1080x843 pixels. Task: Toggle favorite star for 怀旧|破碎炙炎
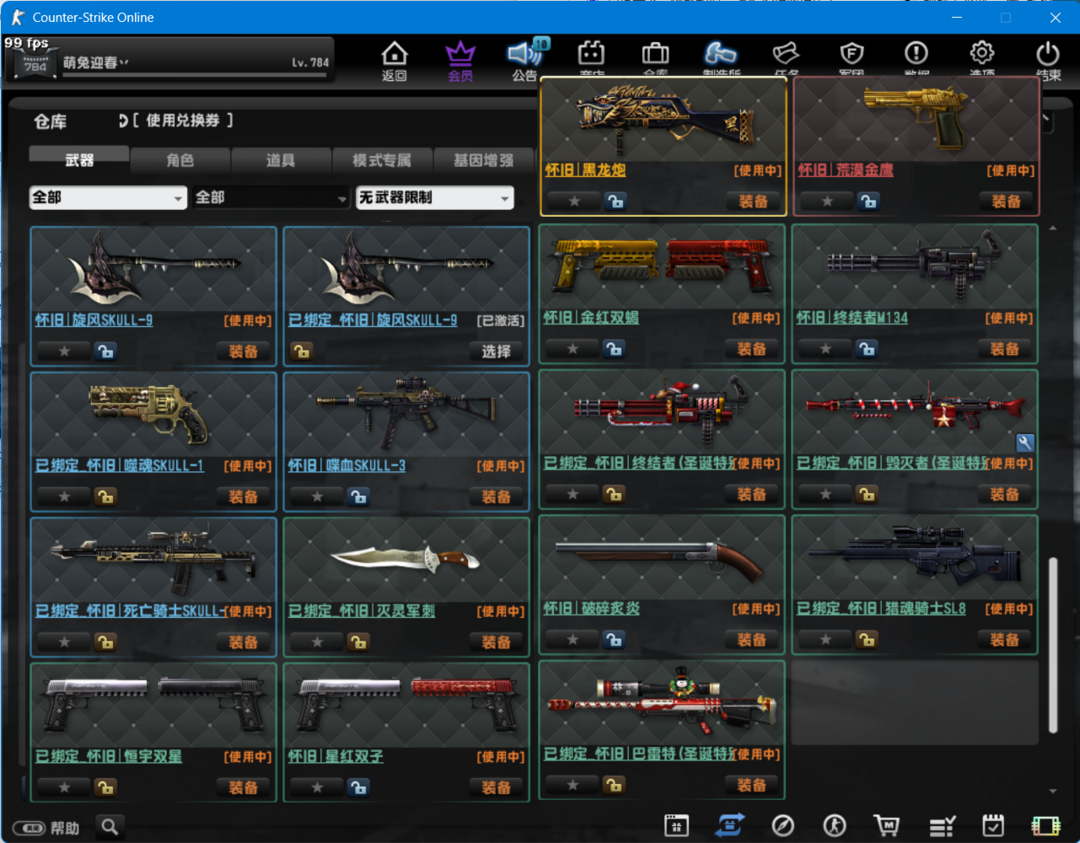point(572,640)
